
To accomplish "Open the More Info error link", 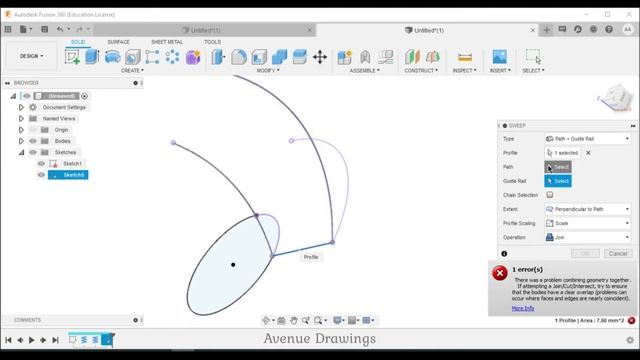I will point(523,308).
